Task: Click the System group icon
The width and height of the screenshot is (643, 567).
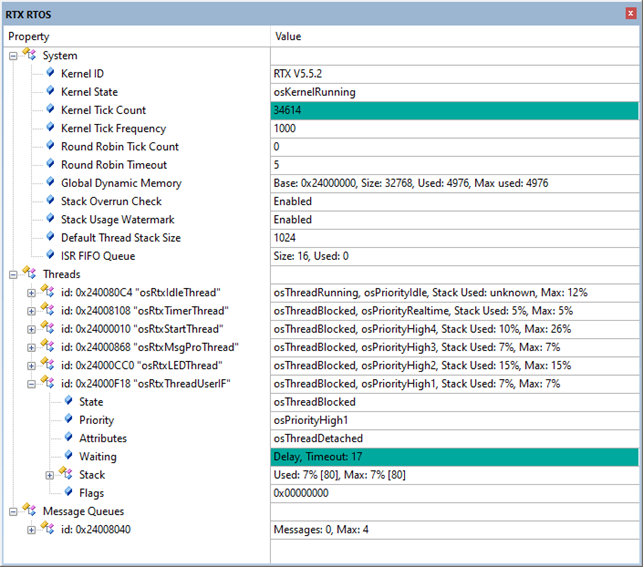Action: 29,54
